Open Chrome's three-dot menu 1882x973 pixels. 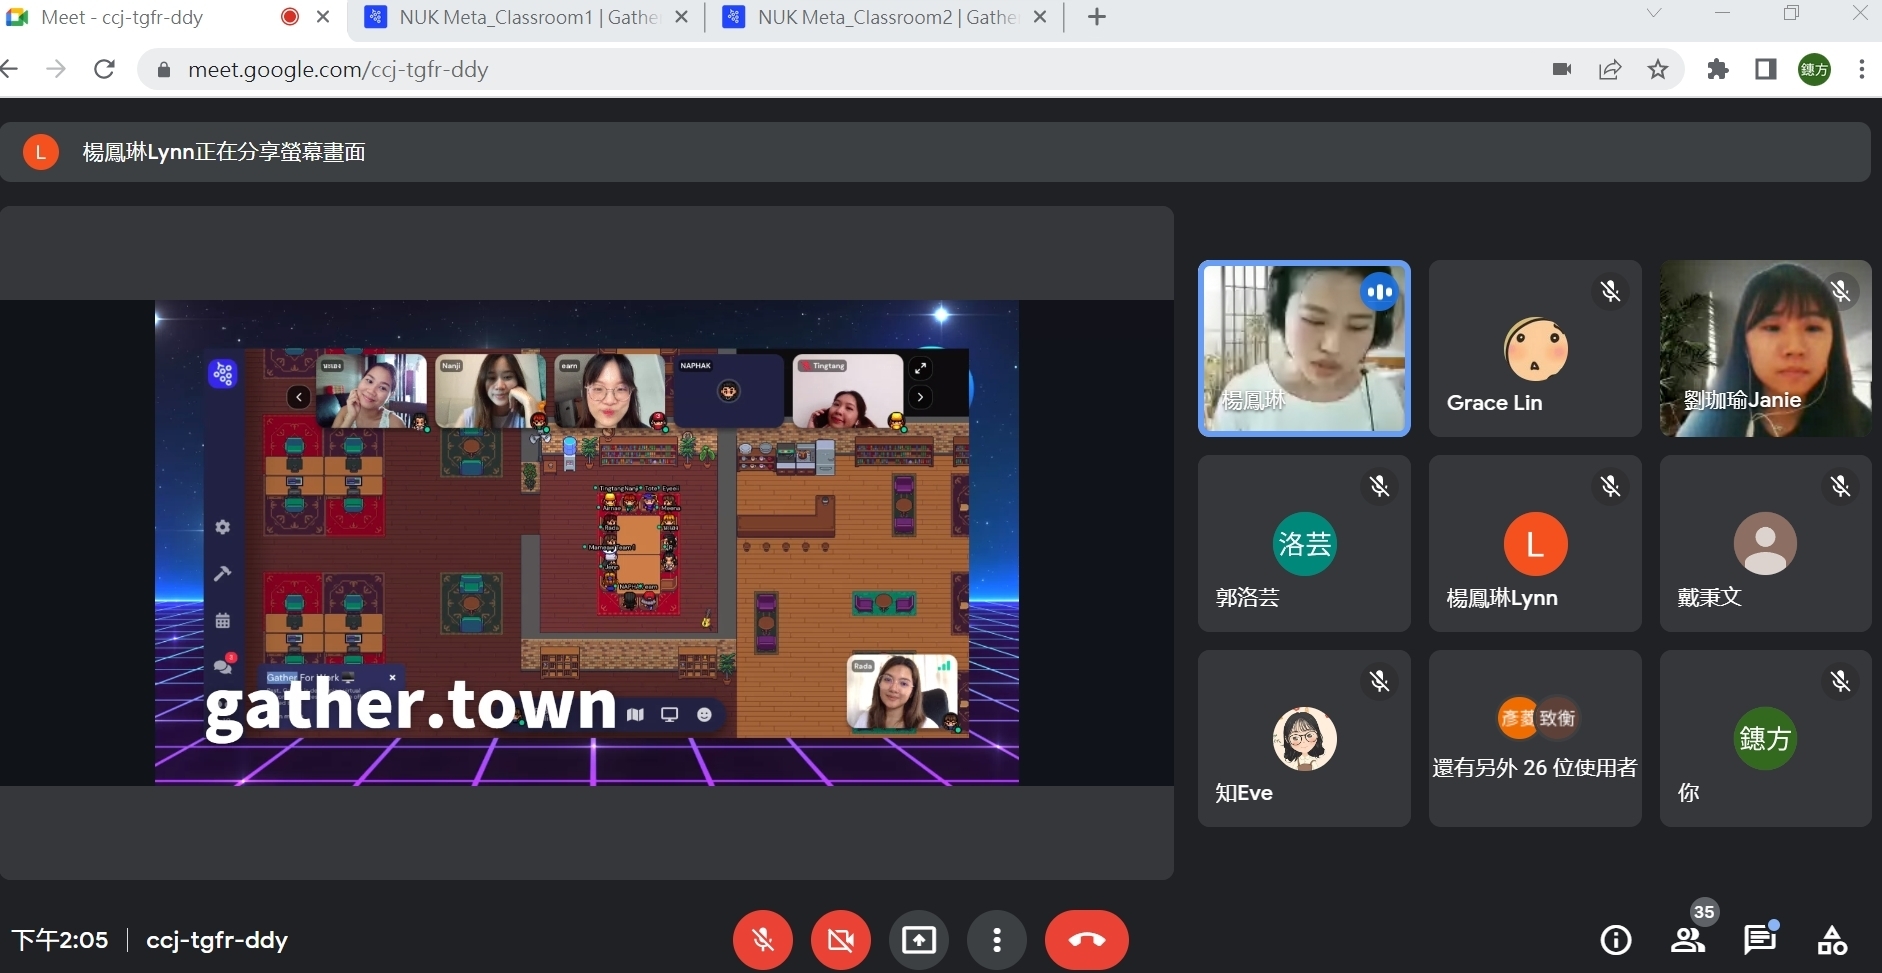(x=1861, y=69)
